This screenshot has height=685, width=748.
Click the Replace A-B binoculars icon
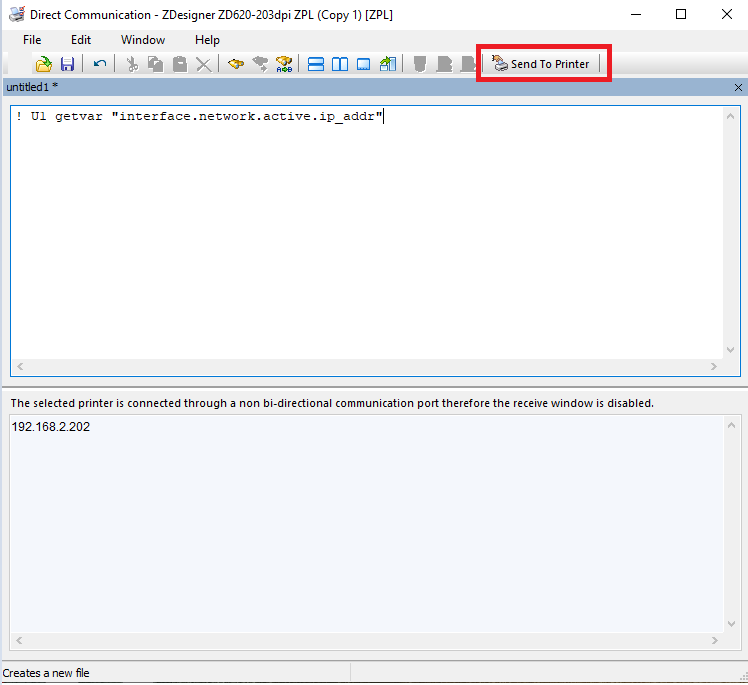(284, 64)
